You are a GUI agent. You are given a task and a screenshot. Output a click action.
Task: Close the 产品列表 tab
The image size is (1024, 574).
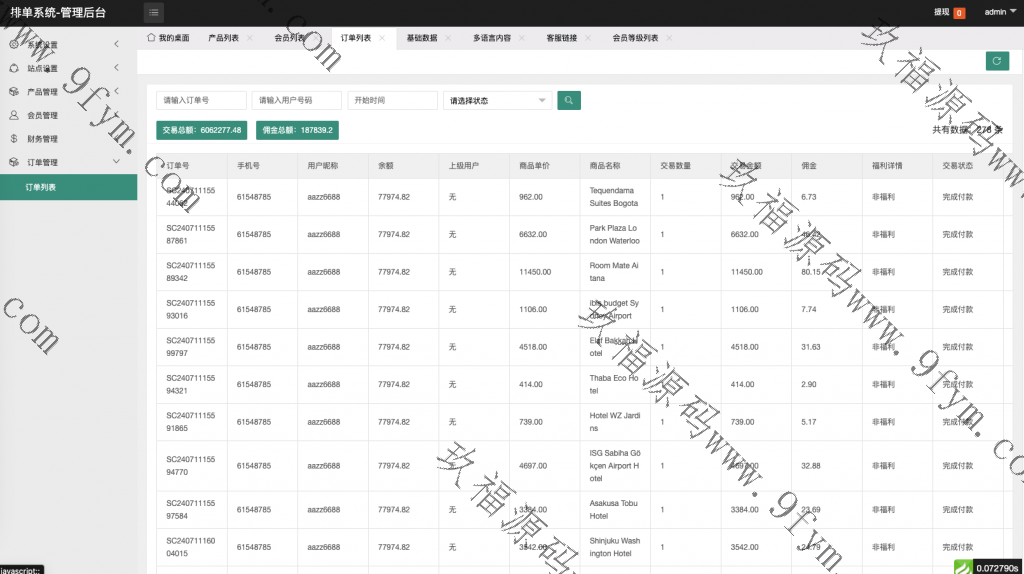coord(250,38)
